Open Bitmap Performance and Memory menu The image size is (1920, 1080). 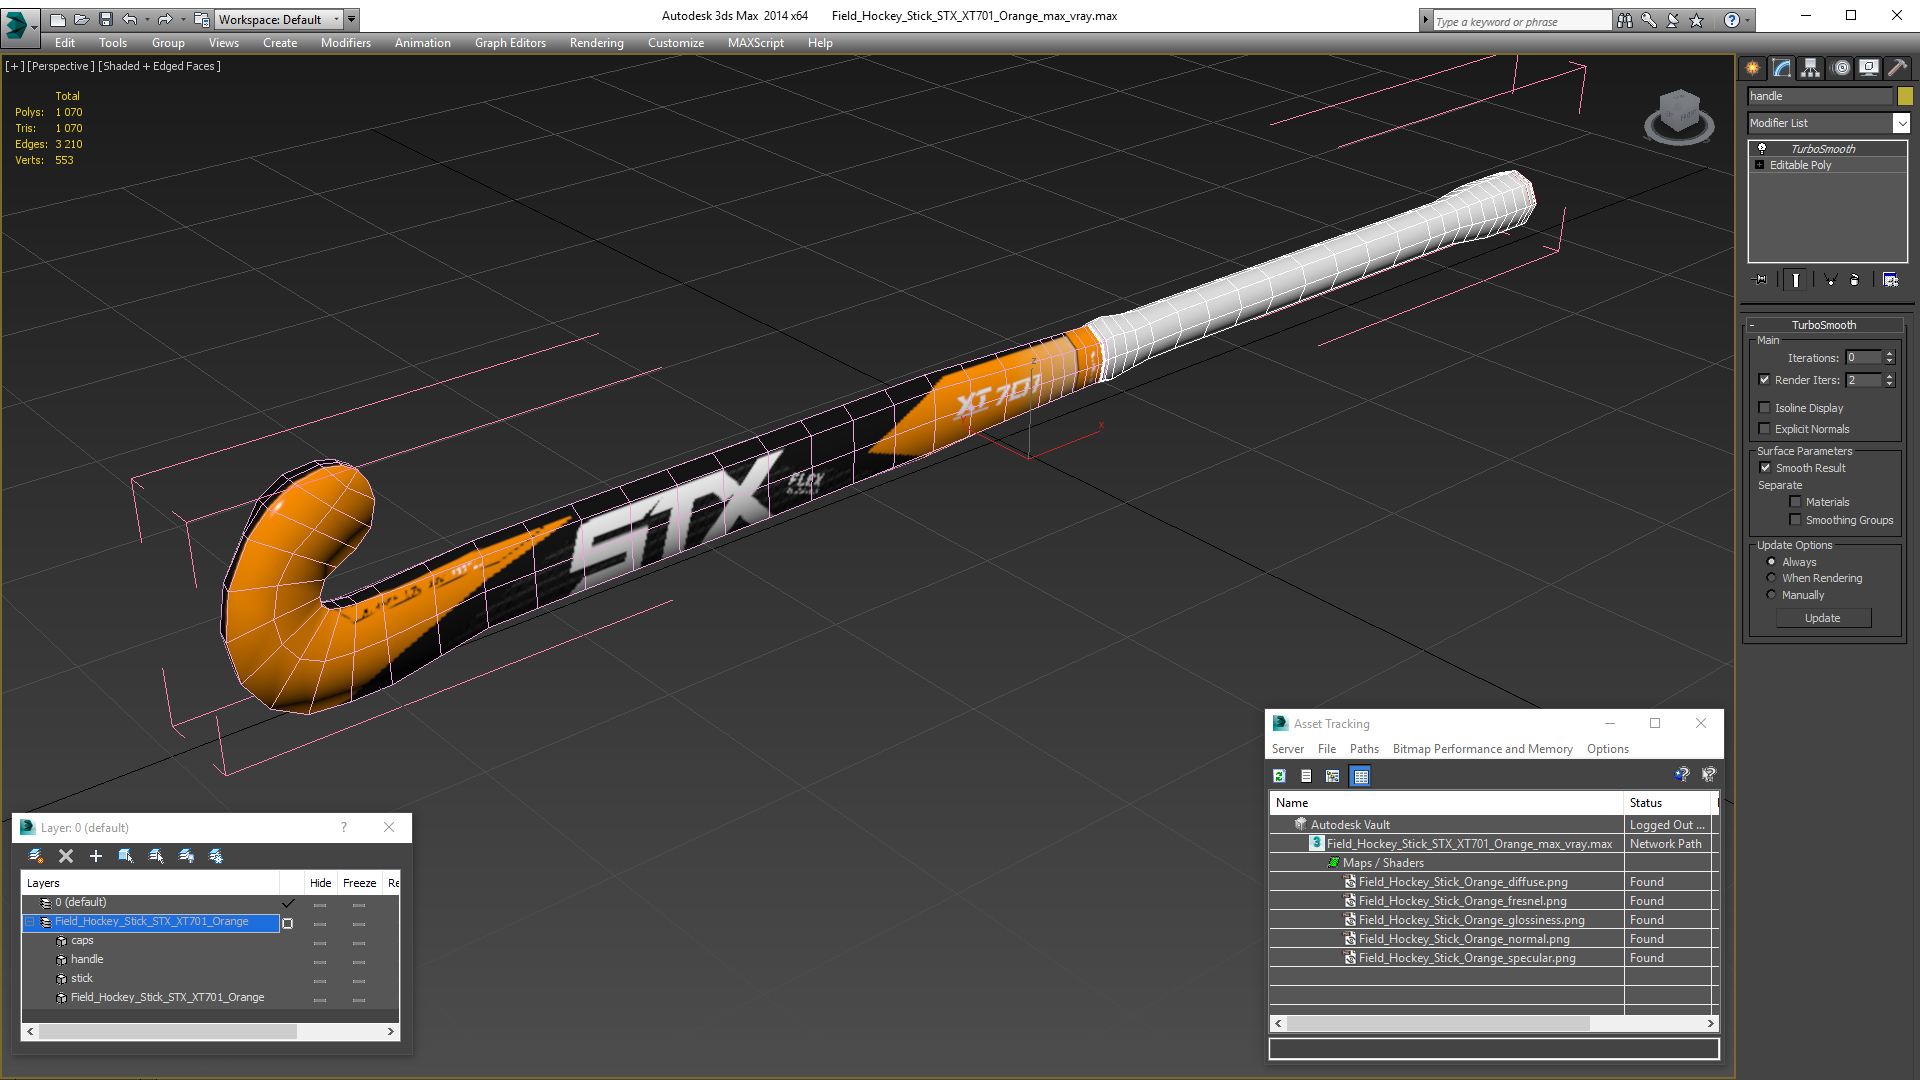pos(1482,749)
